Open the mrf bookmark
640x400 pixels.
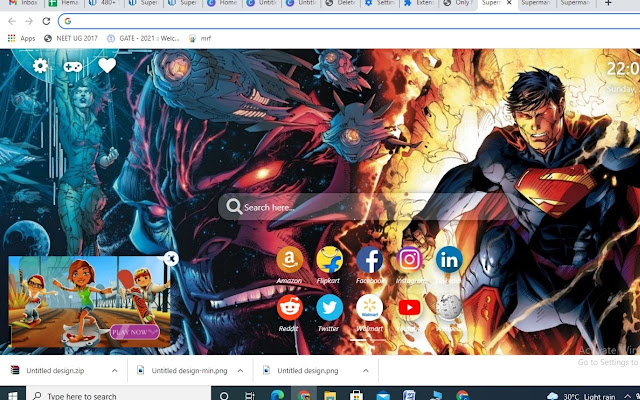[x=200, y=38]
